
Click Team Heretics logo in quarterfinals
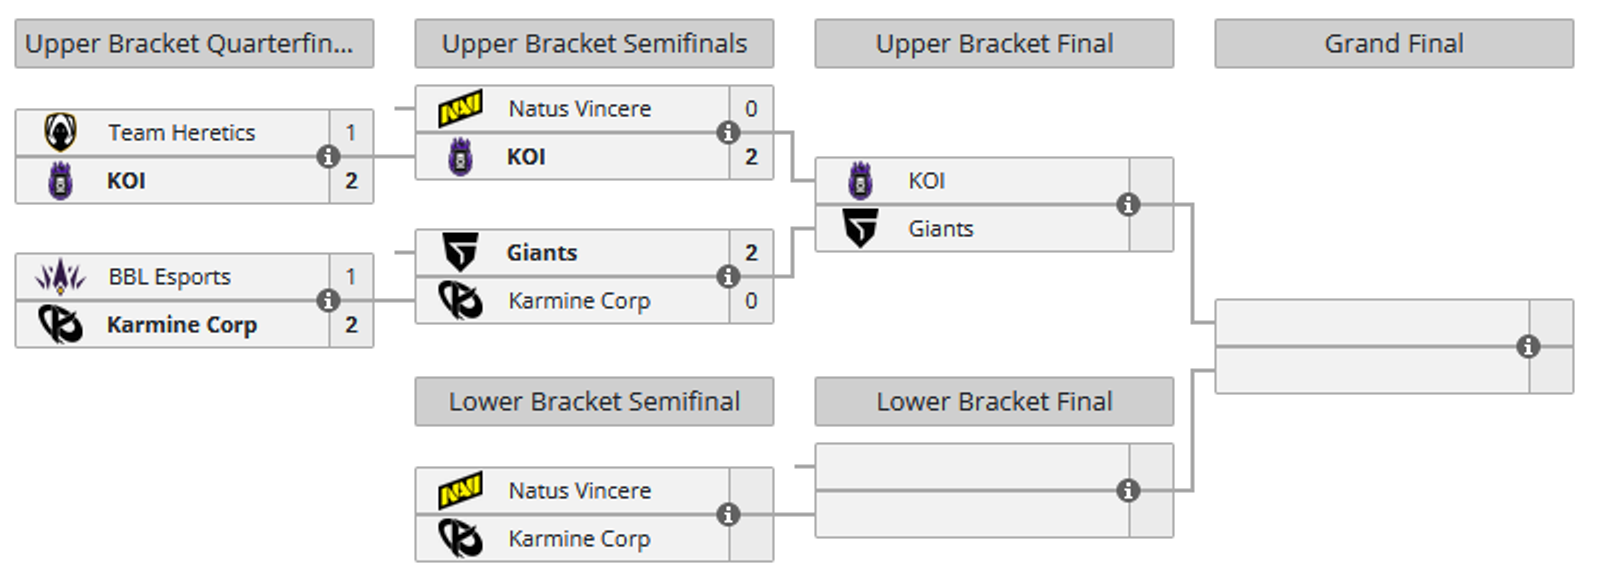(61, 133)
